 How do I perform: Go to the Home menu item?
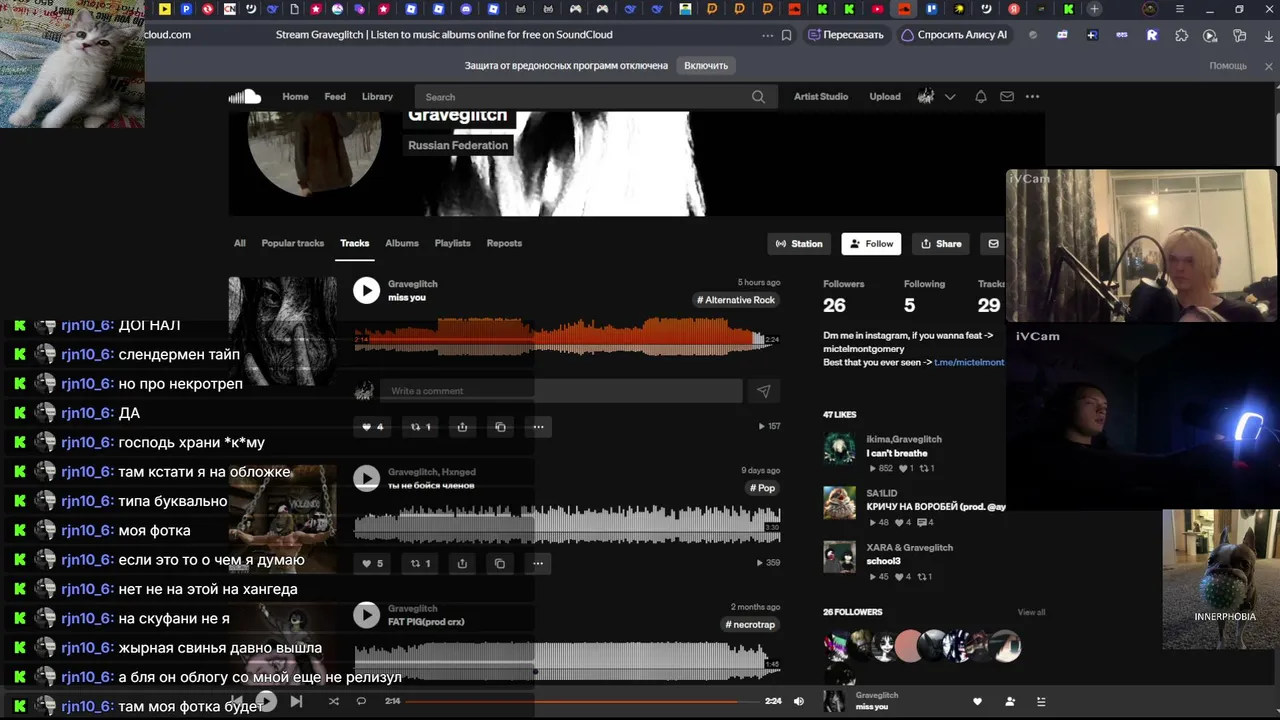coord(295,97)
